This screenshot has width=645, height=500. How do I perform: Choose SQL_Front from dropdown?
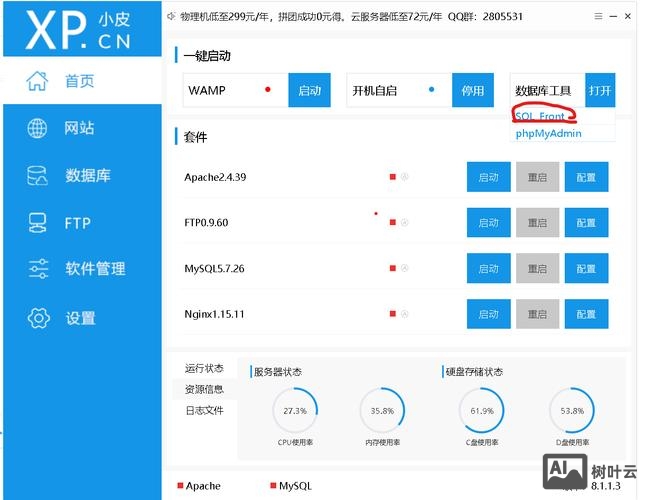click(x=540, y=116)
